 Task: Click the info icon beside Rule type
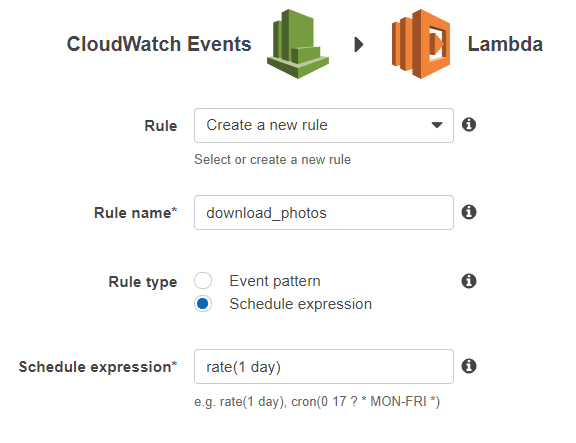(x=469, y=281)
